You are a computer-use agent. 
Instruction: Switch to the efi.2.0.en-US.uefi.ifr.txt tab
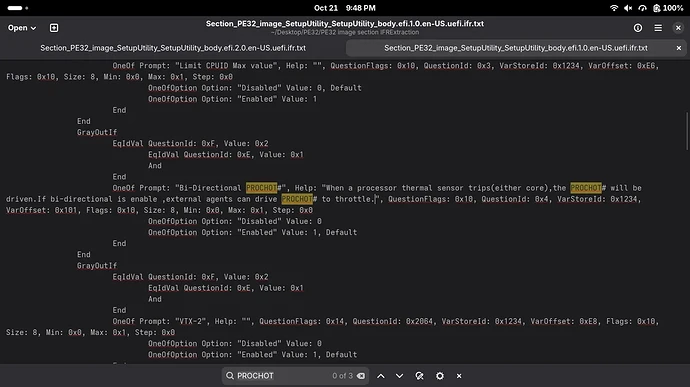tap(173, 48)
